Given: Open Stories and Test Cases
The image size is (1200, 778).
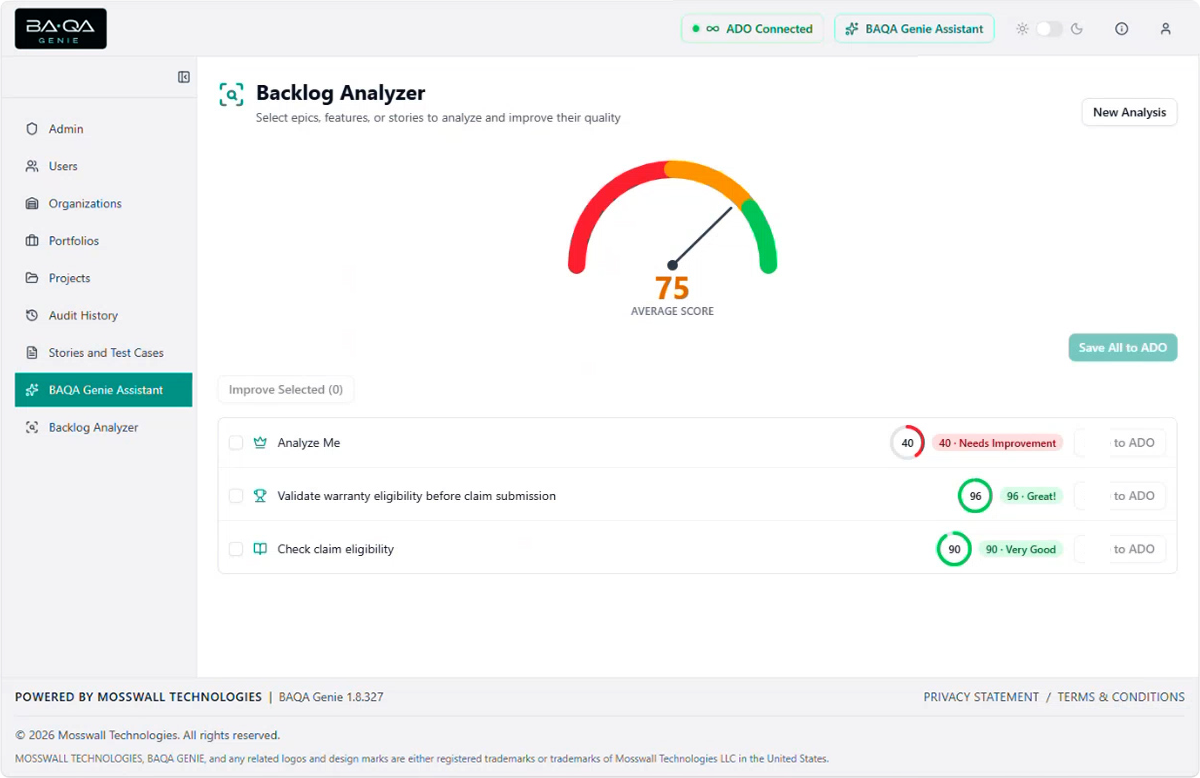Looking at the screenshot, I should tap(103, 353).
